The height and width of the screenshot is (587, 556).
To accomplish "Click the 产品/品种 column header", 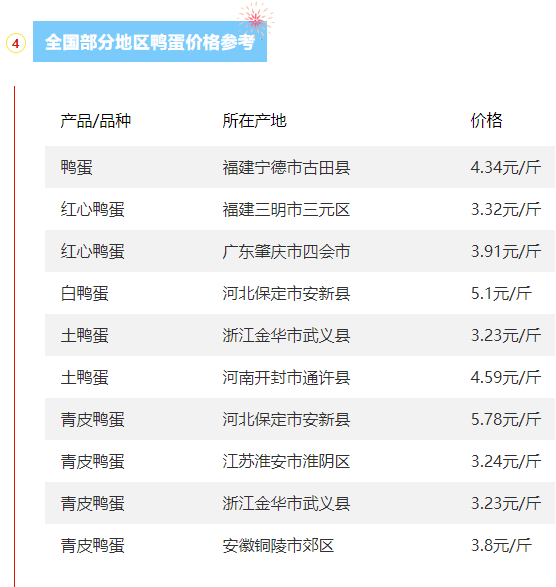I will 96,121.
